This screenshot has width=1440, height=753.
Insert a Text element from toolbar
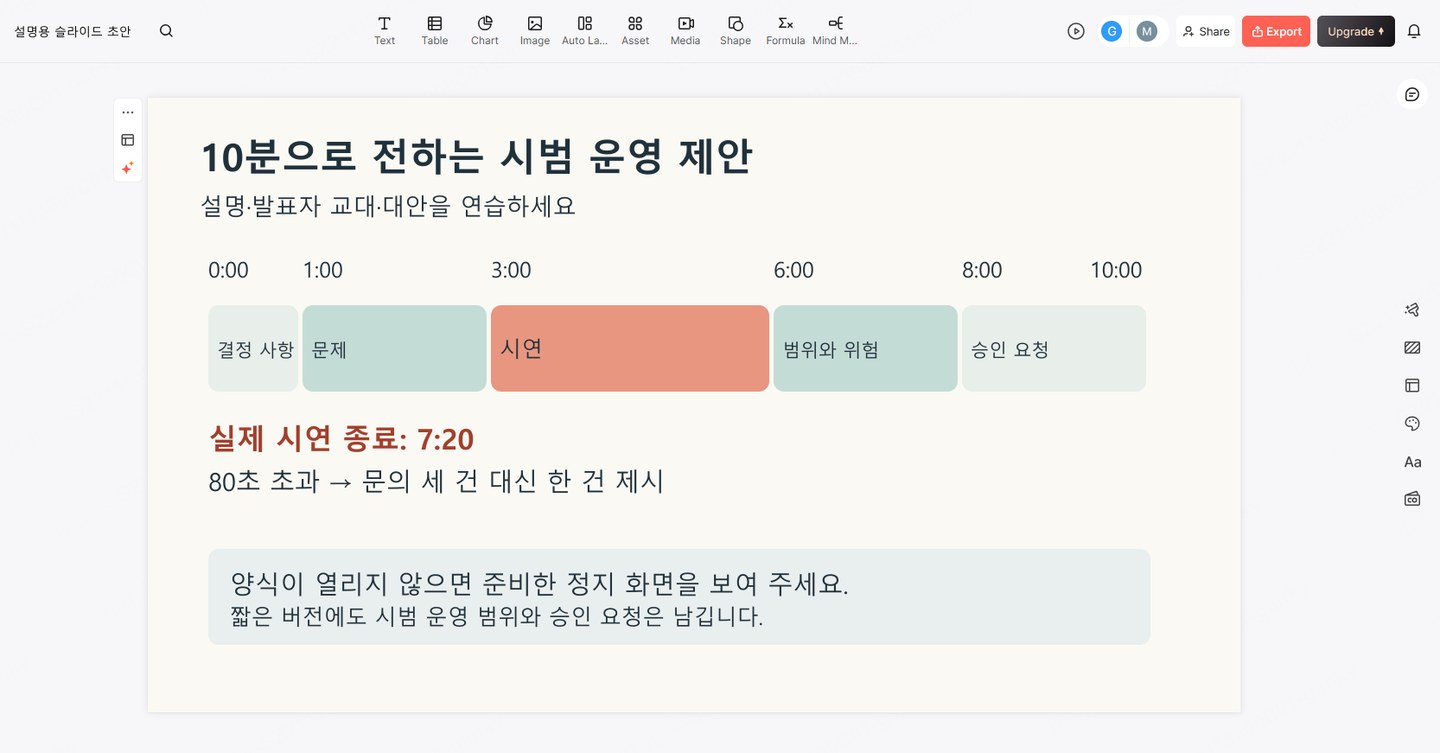click(x=384, y=30)
